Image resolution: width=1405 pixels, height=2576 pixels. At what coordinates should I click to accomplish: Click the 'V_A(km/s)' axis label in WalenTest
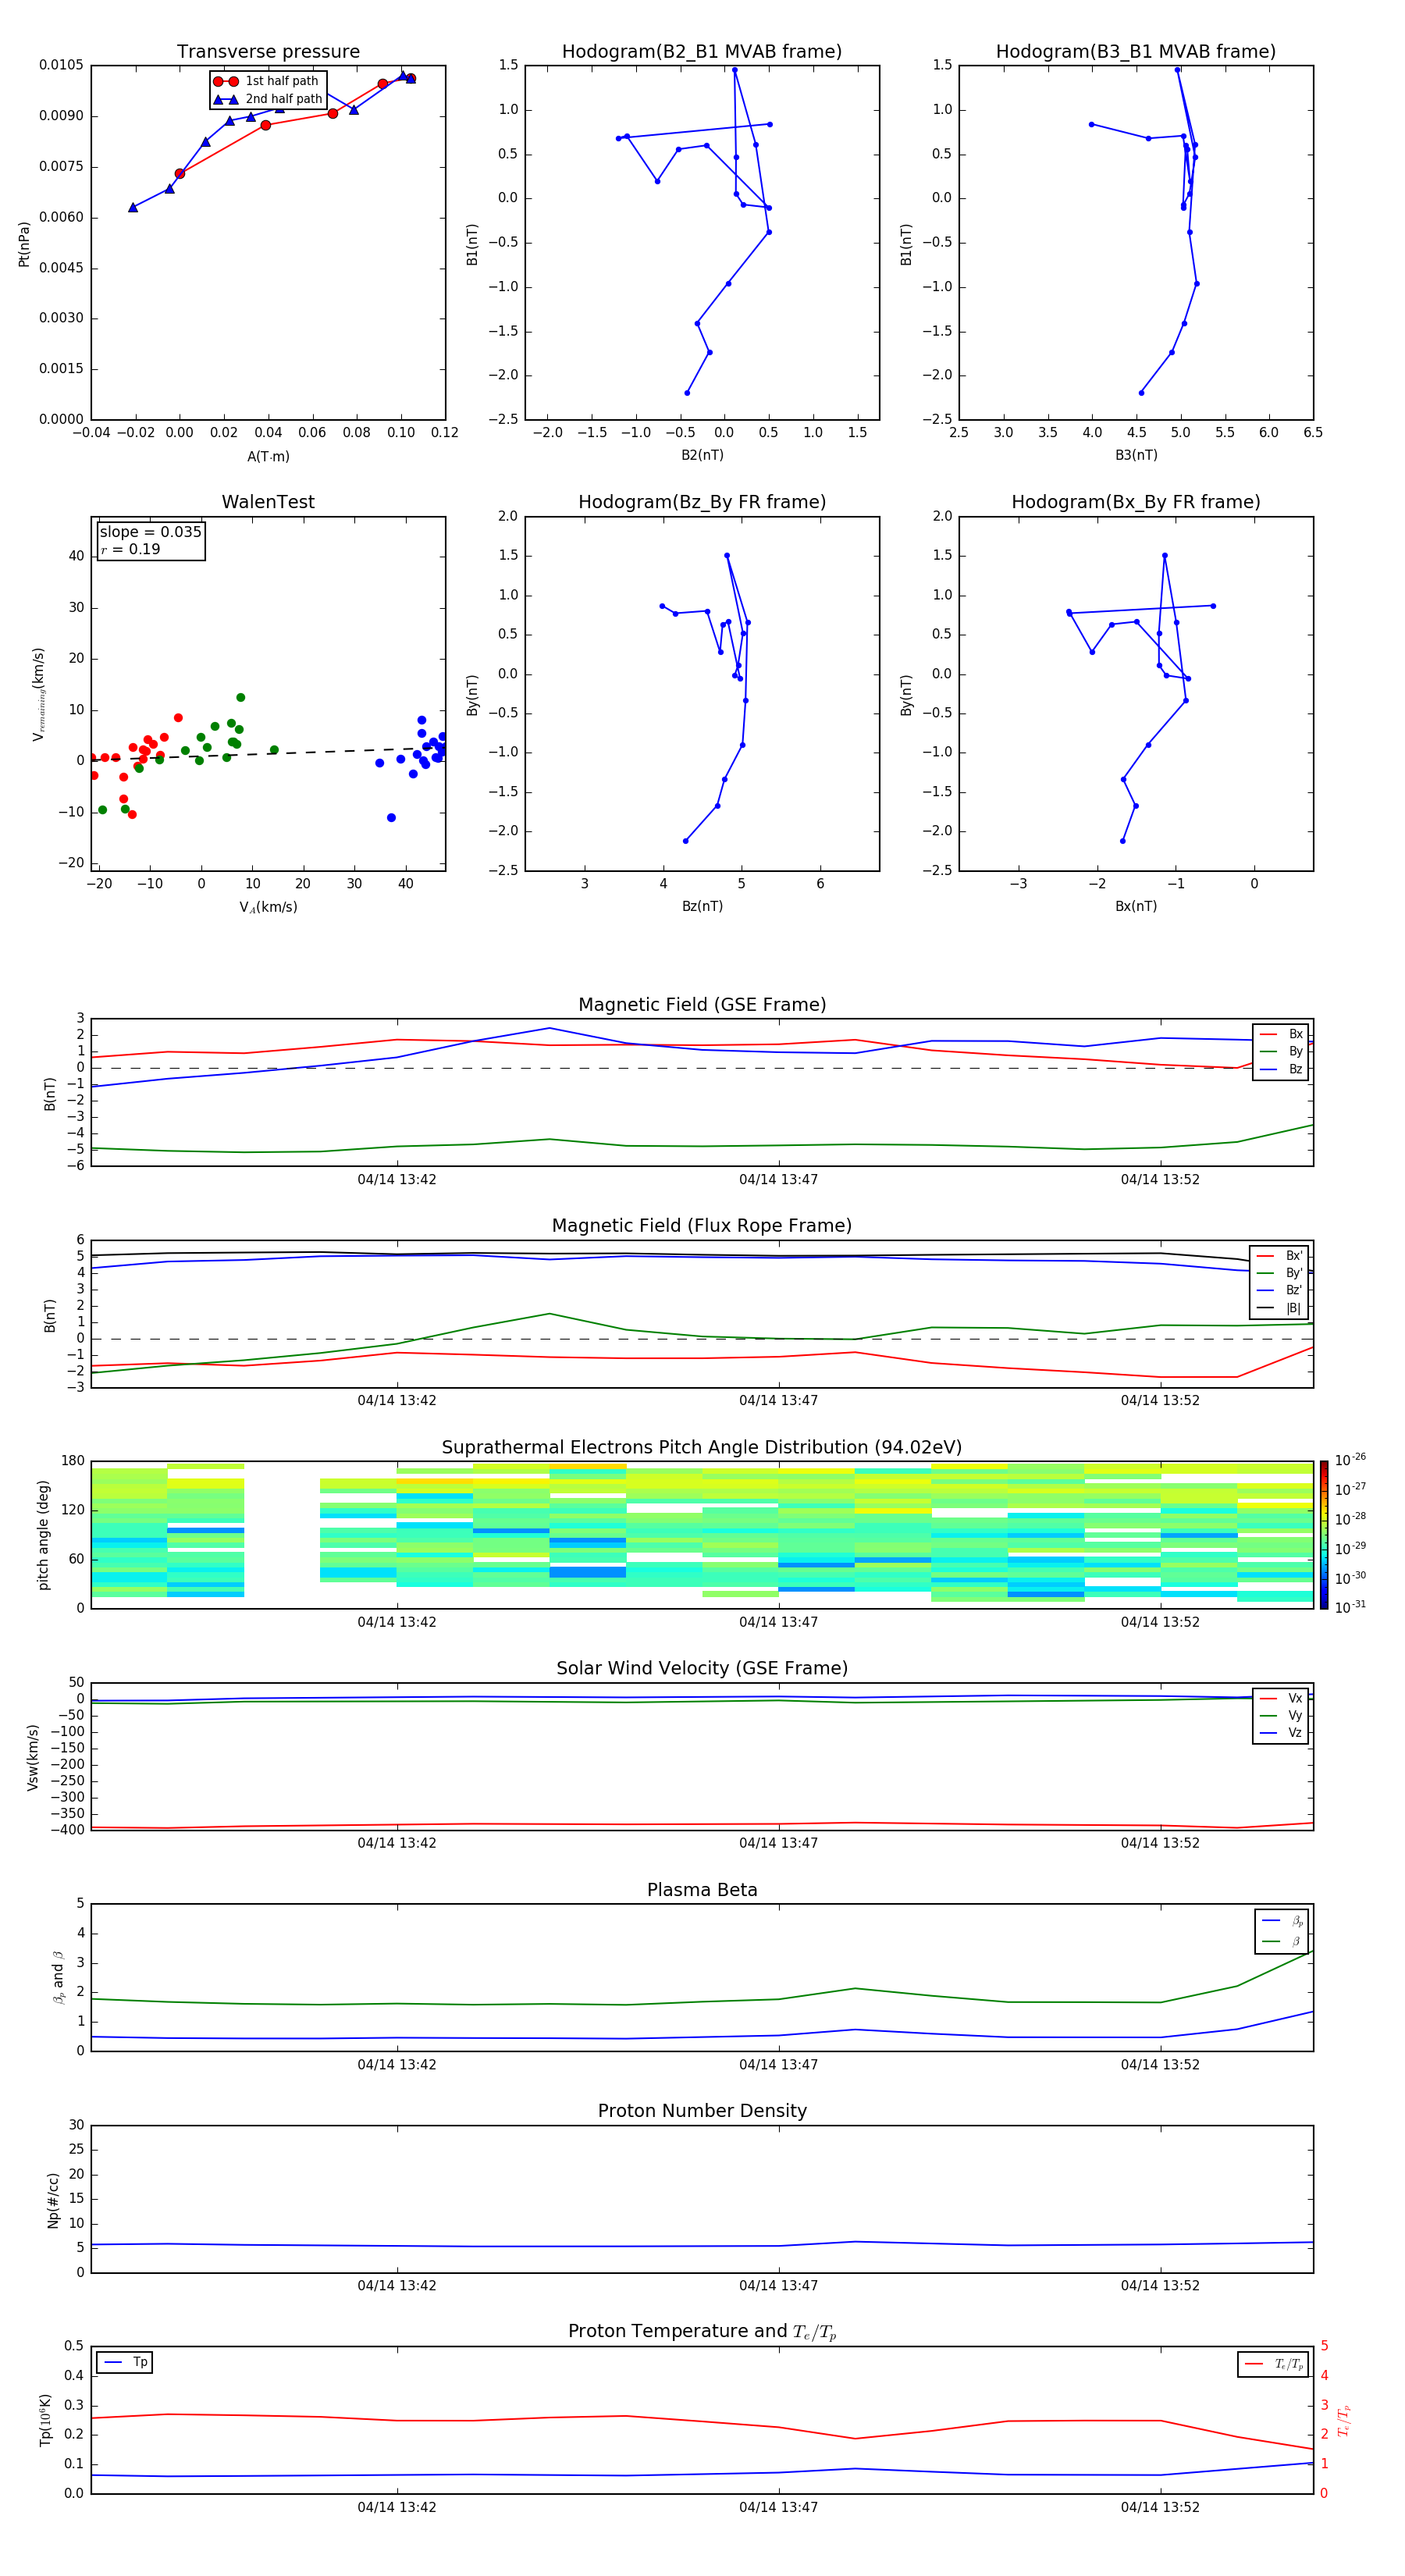(x=268, y=907)
